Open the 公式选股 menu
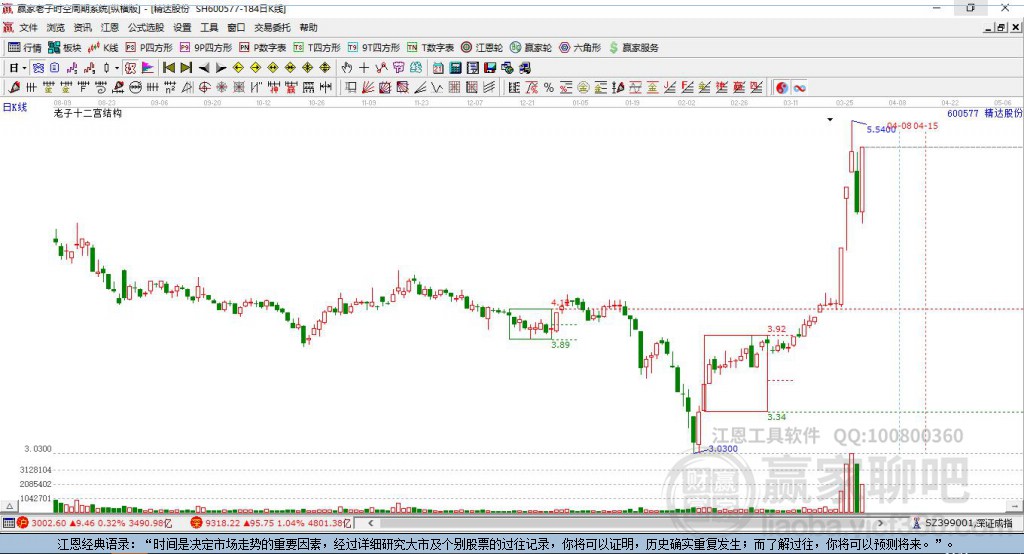The height and width of the screenshot is (554, 1024). (x=144, y=28)
